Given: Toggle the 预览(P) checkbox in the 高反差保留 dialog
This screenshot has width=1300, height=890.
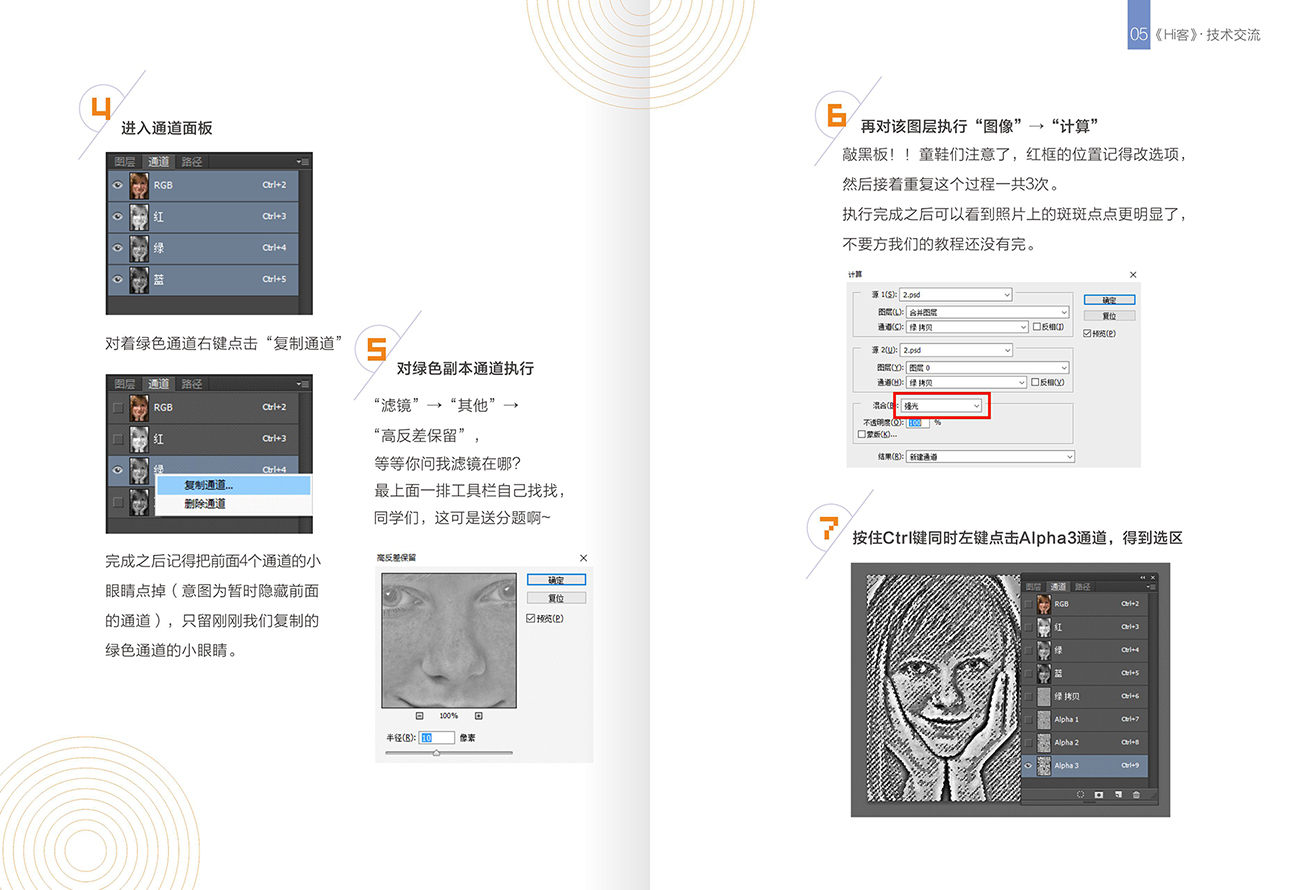Looking at the screenshot, I should (x=530, y=618).
